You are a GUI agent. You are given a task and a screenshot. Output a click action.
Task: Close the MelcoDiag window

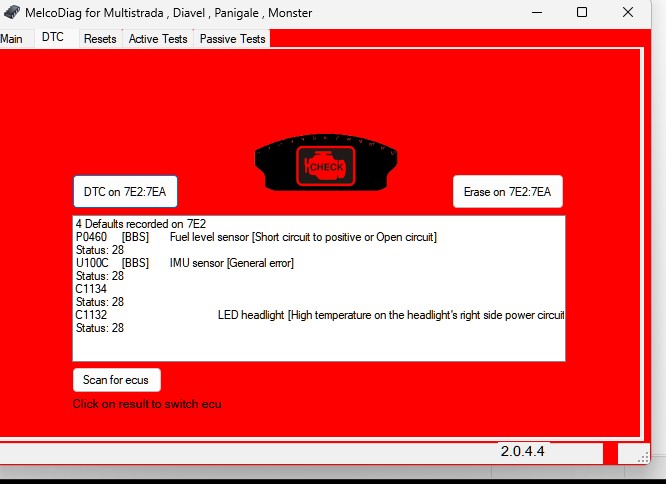(628, 12)
